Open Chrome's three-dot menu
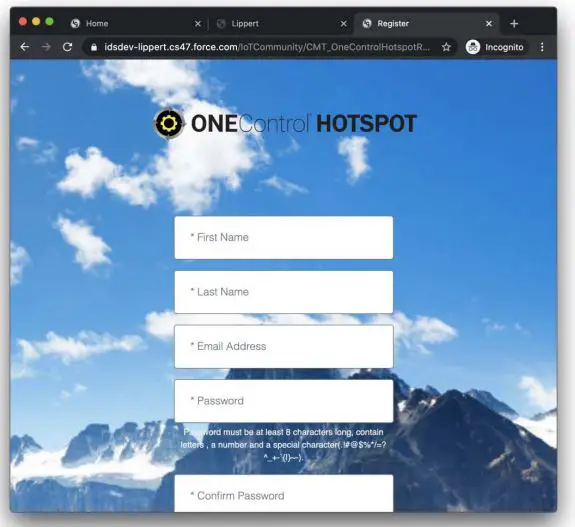 [x=542, y=47]
